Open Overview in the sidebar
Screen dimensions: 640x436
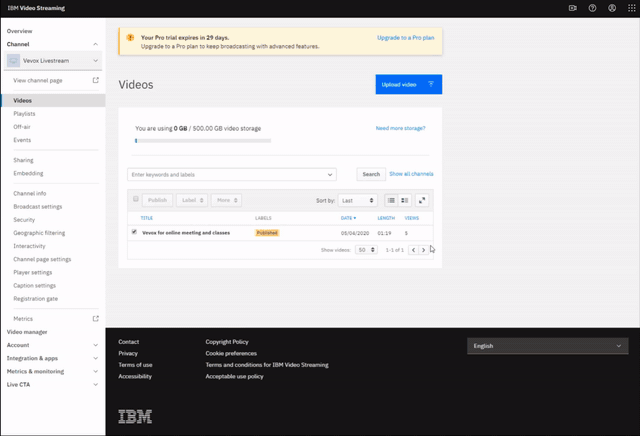pyautogui.click(x=20, y=31)
